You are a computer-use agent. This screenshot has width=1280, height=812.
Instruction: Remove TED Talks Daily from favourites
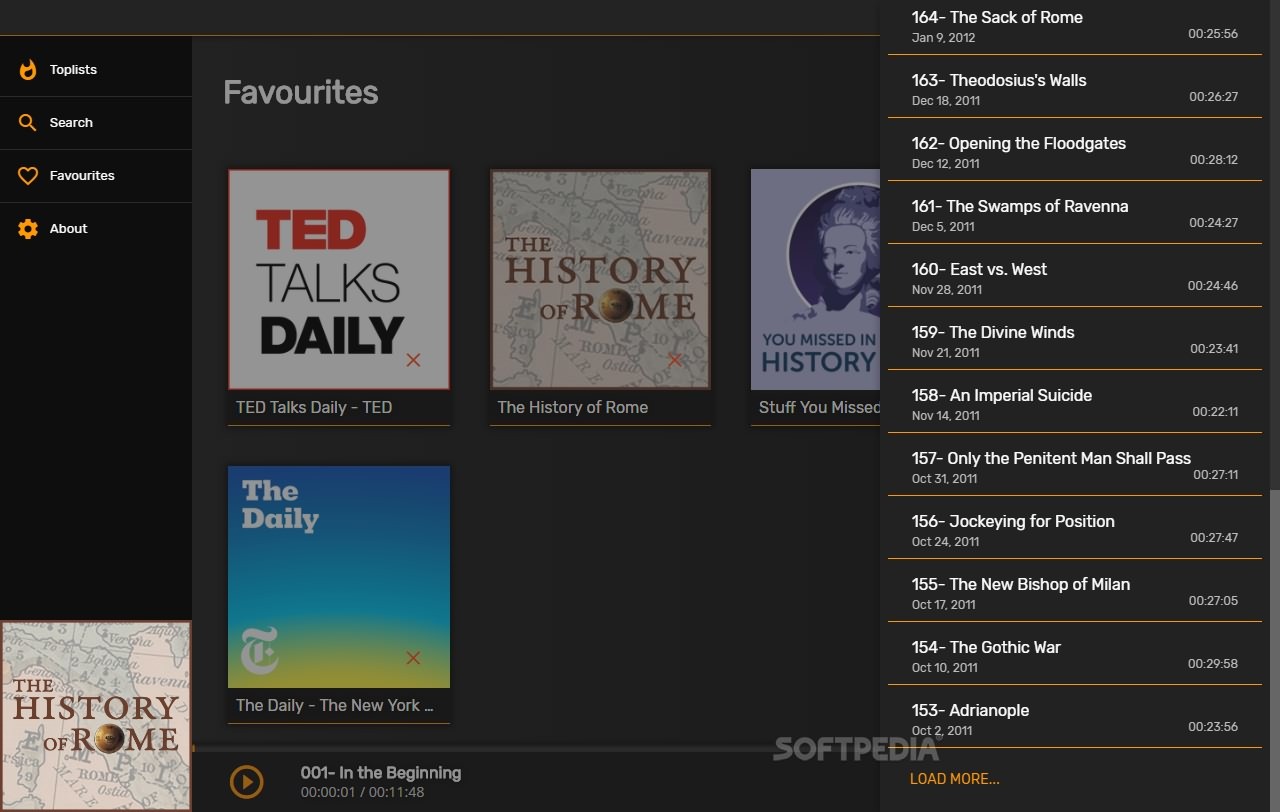[413, 360]
